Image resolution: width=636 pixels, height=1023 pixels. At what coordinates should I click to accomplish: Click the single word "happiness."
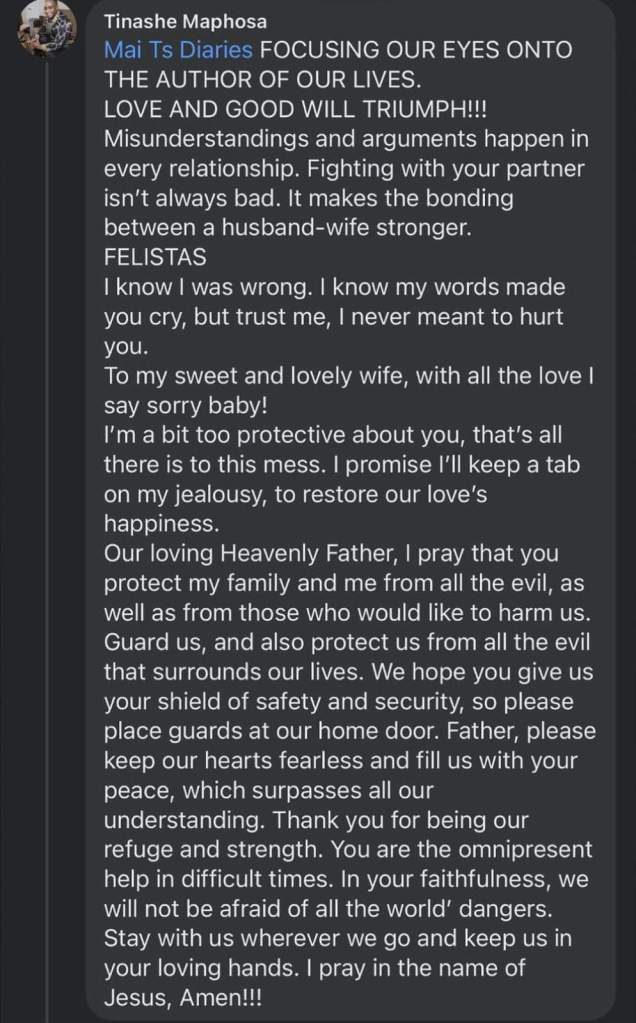159,523
